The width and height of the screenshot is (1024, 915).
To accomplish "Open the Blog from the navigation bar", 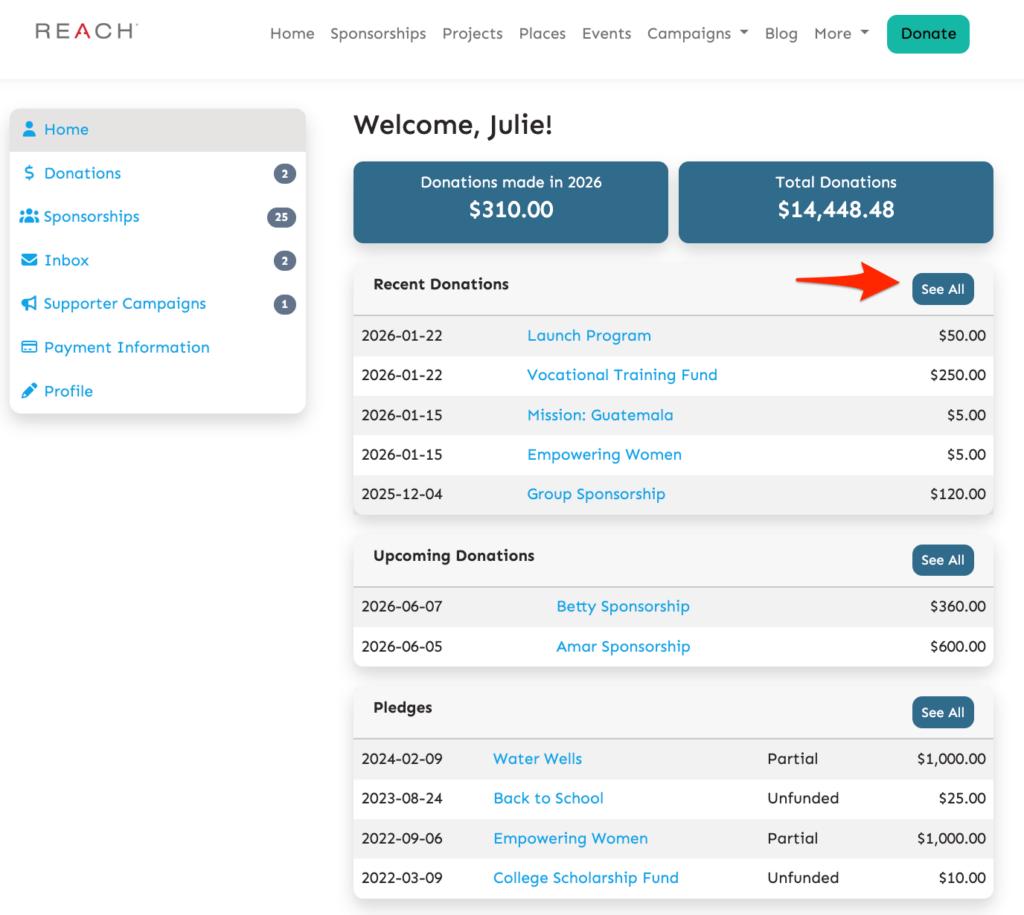I will pyautogui.click(x=781, y=33).
